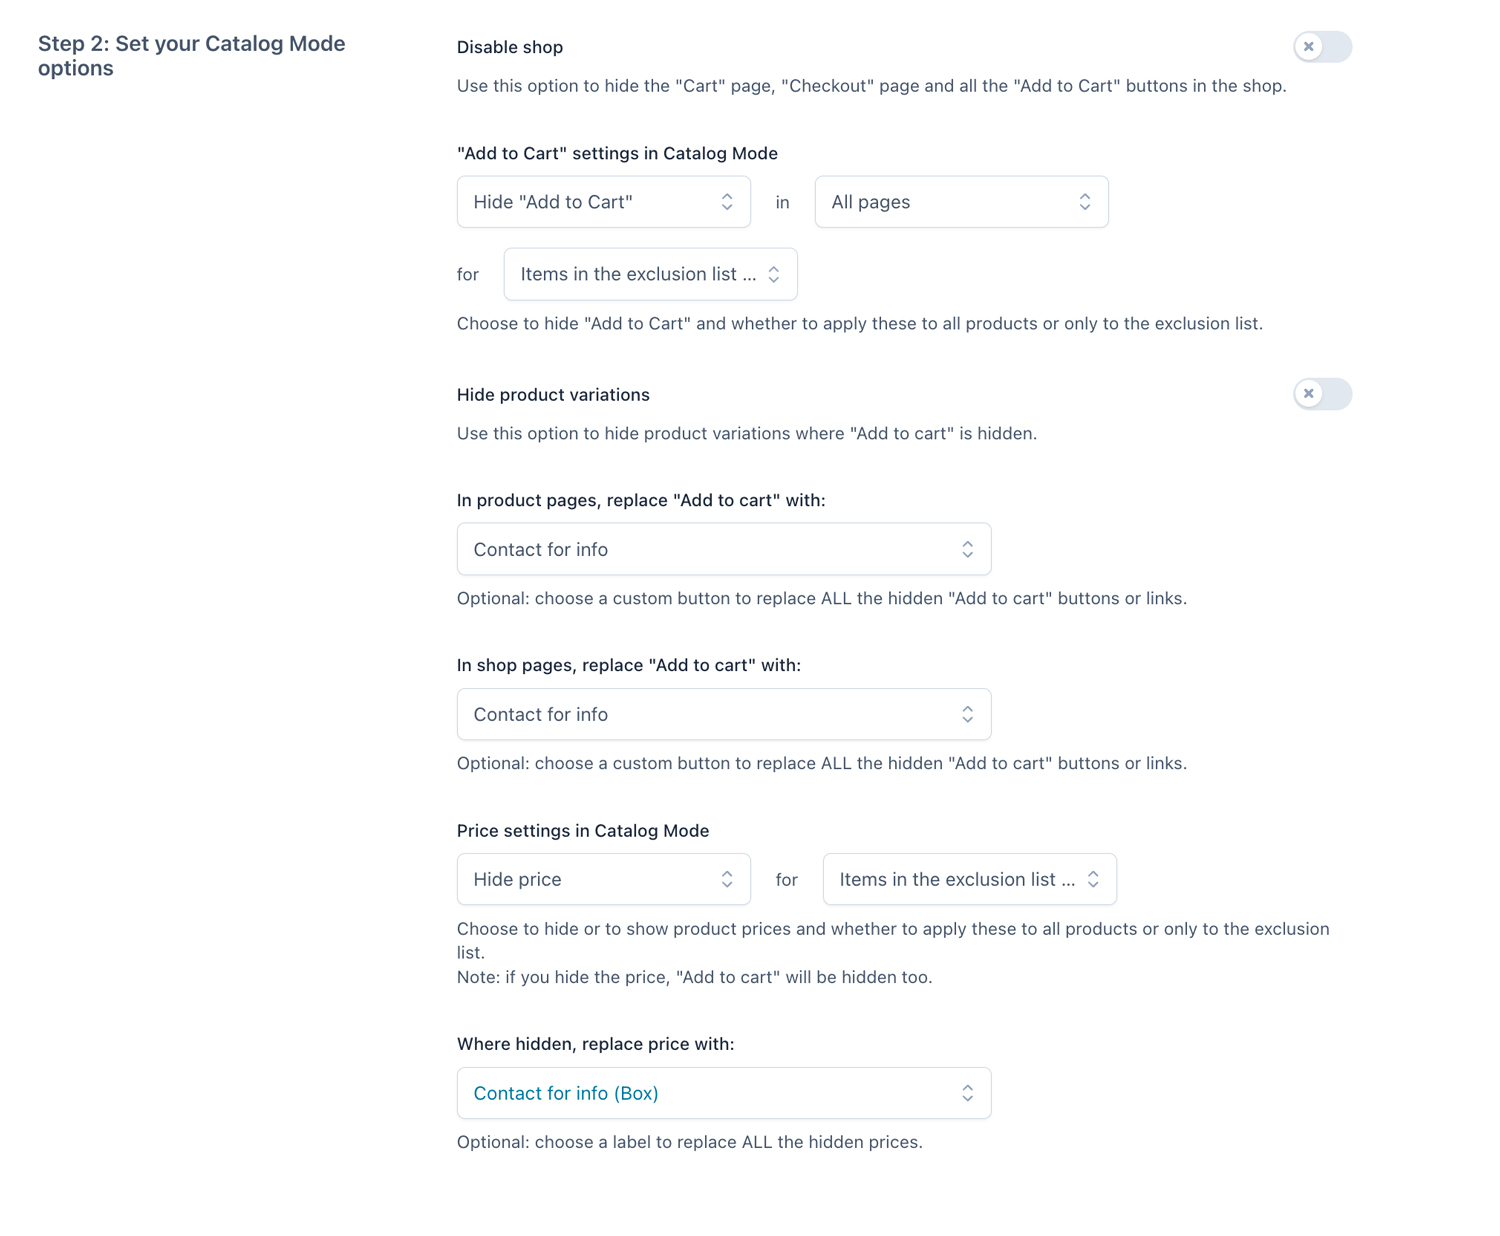Screen dimensions: 1500x1236
Task: Click the chevron arrows in Hide price selector
Action: (727, 879)
